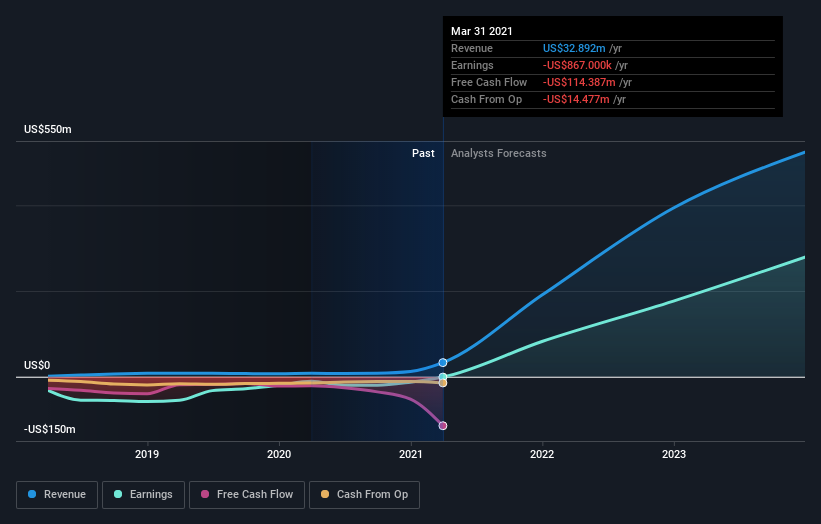Toggle the Revenue legend series
Screen dimensions: 821x524
(57, 495)
